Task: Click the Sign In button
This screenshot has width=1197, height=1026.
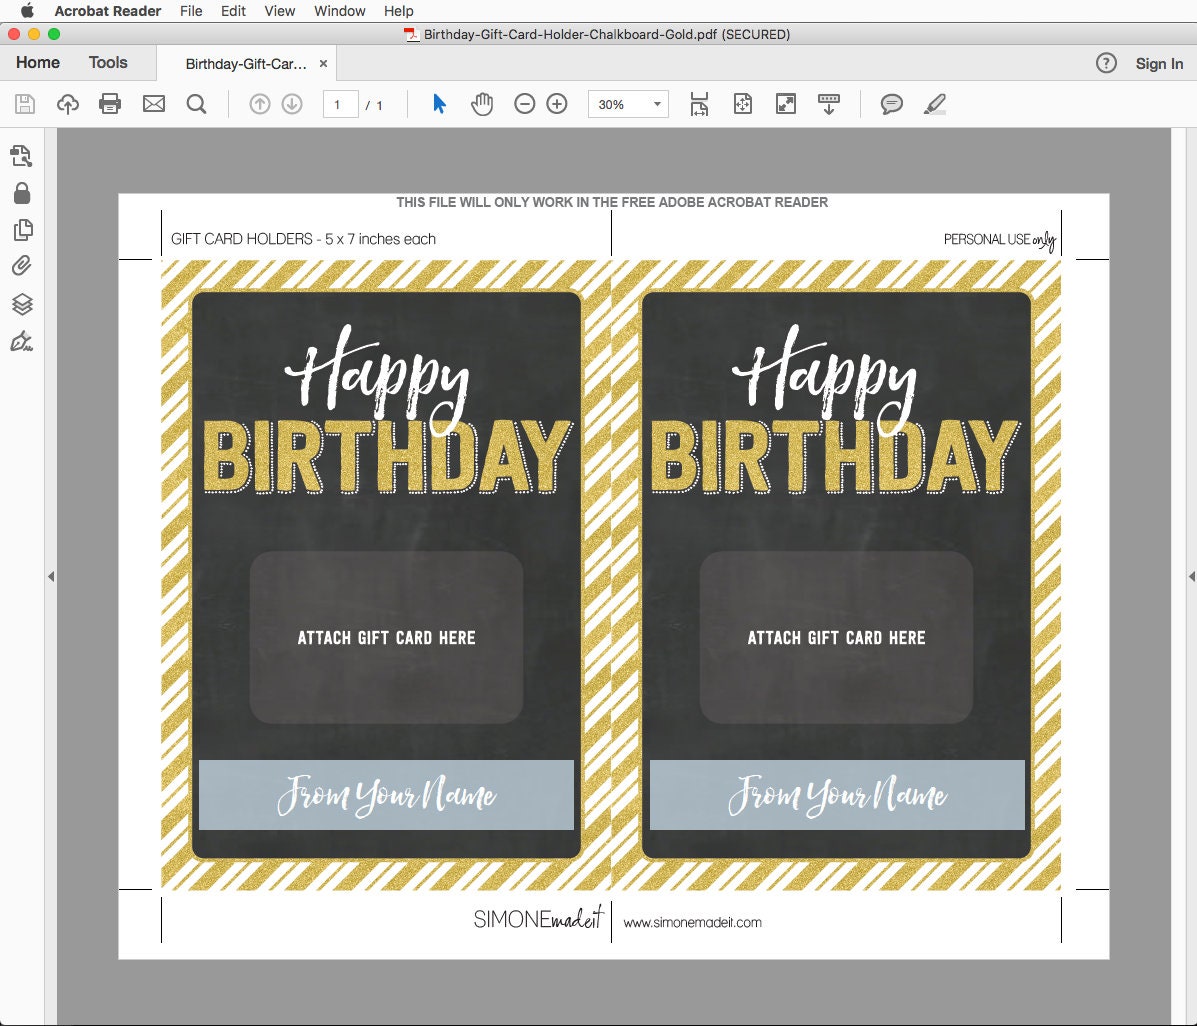Action: pos(1159,64)
